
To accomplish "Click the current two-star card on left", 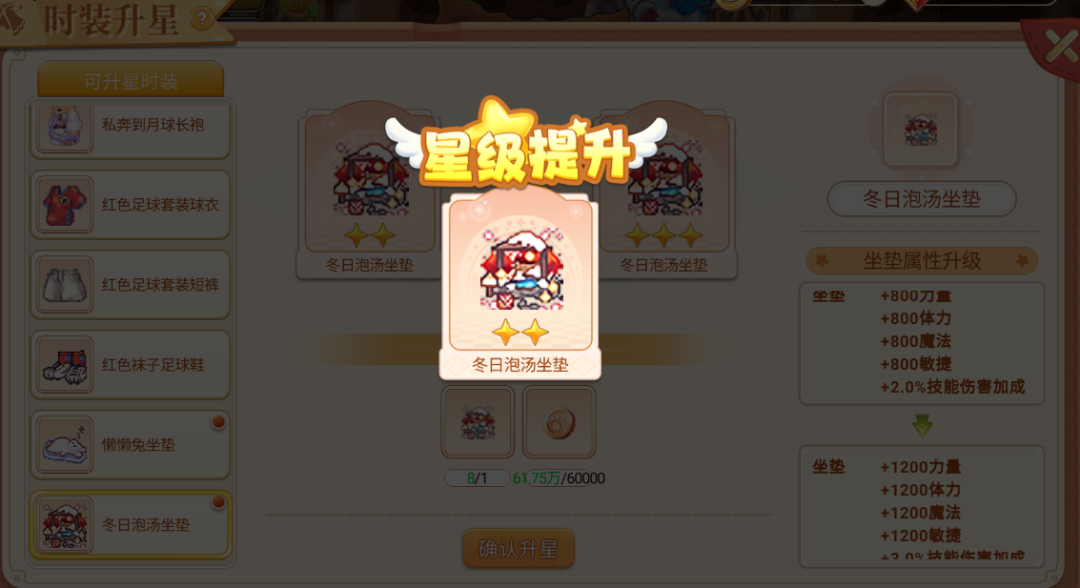I will click(369, 193).
